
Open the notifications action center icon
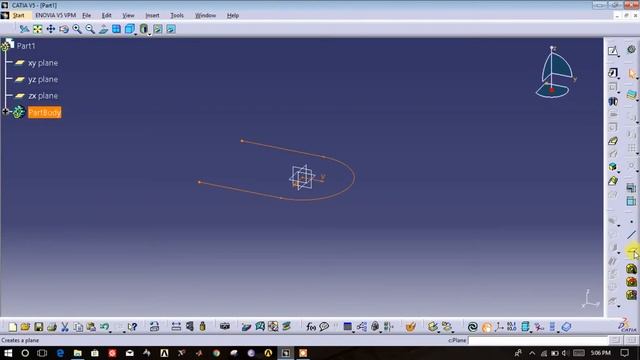[x=625, y=353]
